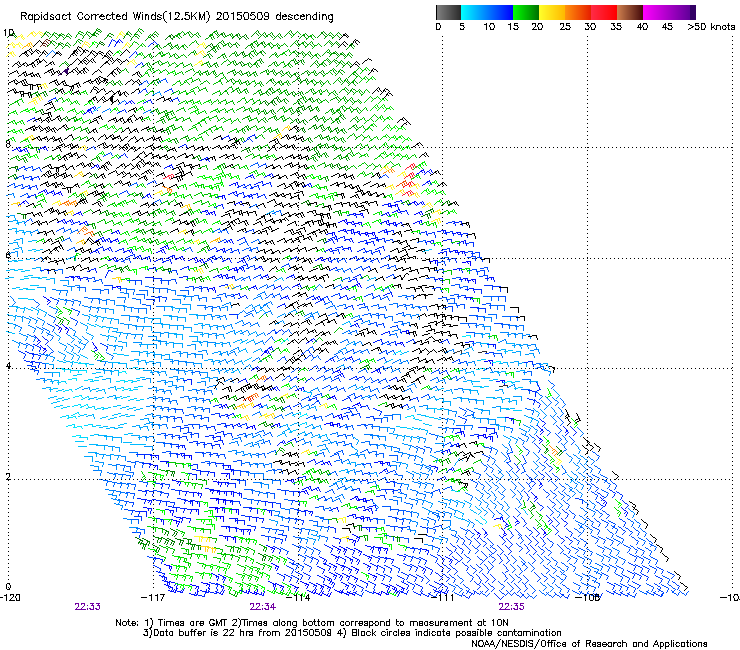Click the '-120' longitude axis label
Screen dimensions: 740x650
click(10, 598)
